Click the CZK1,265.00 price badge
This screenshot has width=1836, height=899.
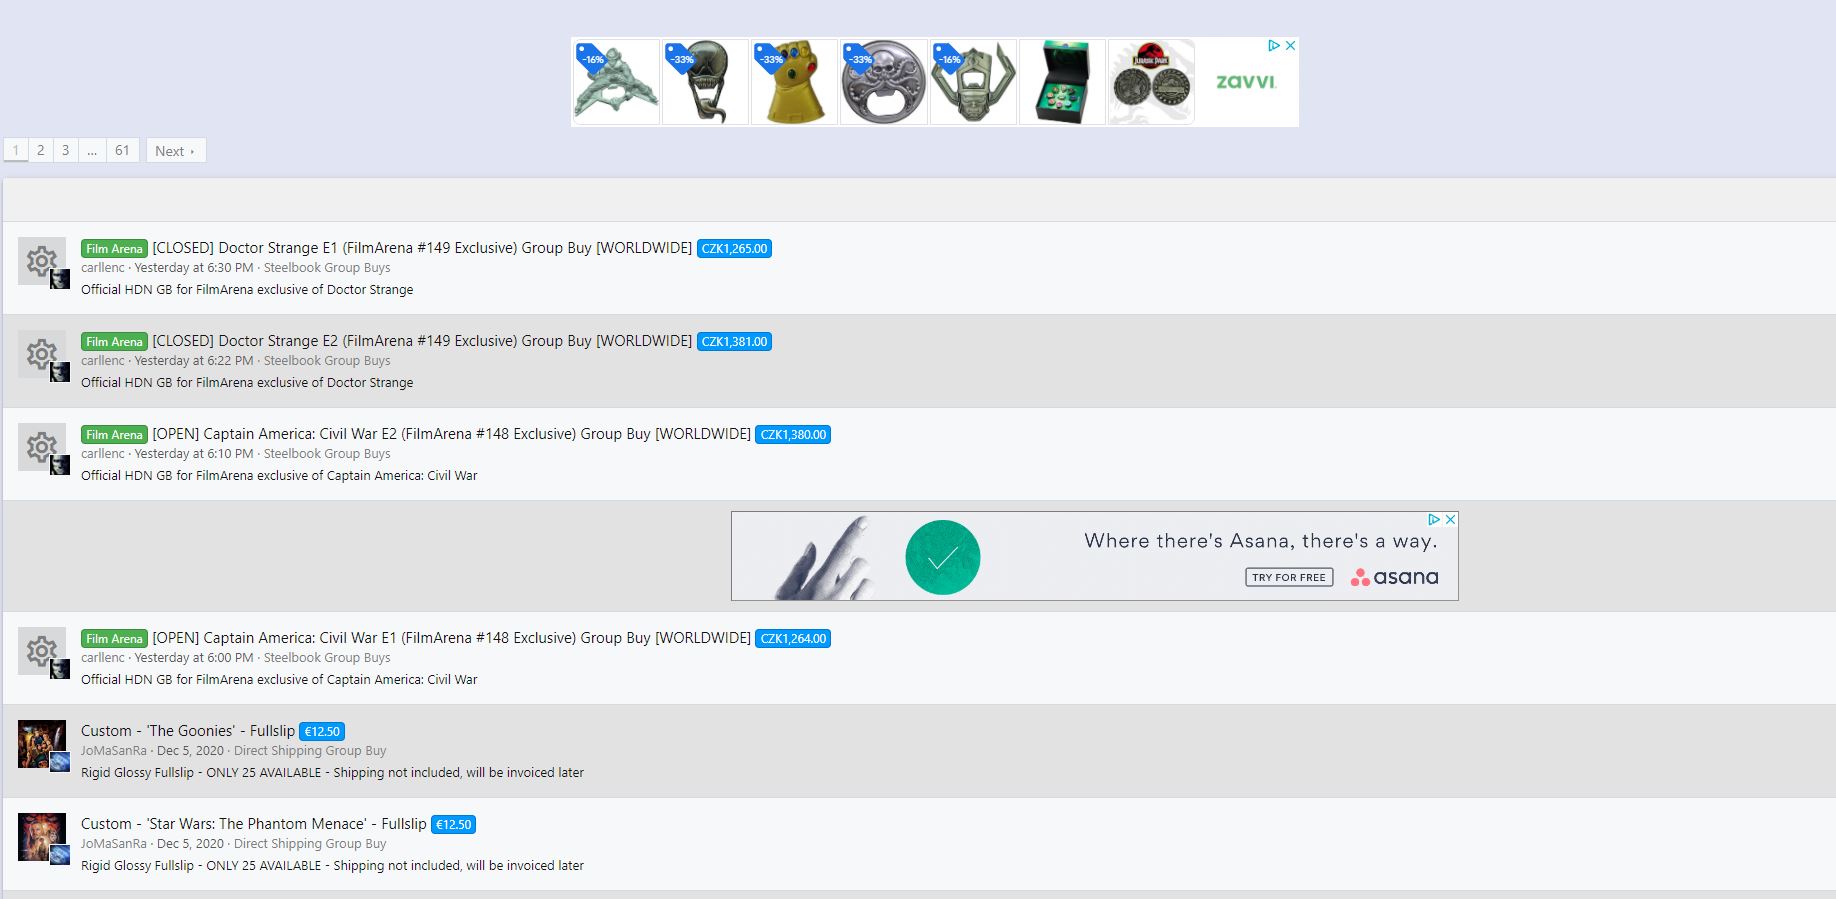coord(734,249)
